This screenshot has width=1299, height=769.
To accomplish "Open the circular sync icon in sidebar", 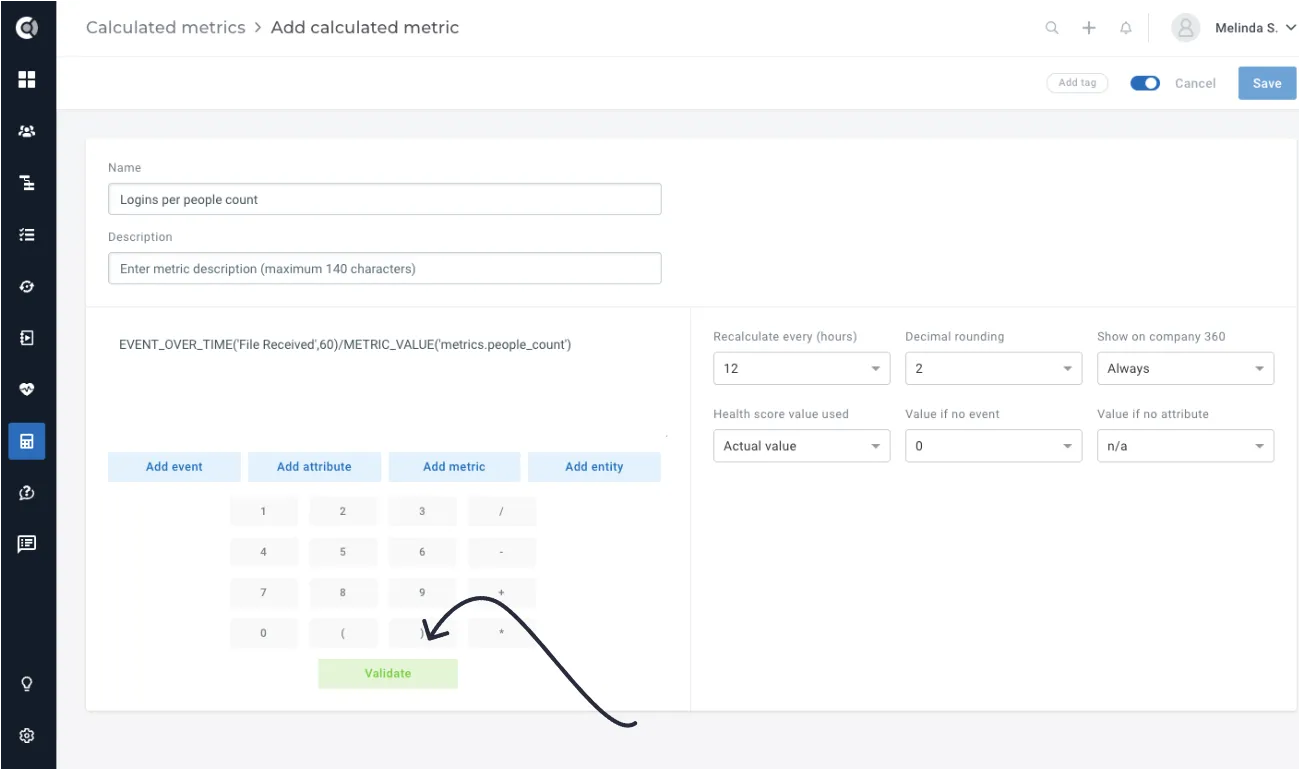I will pyautogui.click(x=27, y=287).
